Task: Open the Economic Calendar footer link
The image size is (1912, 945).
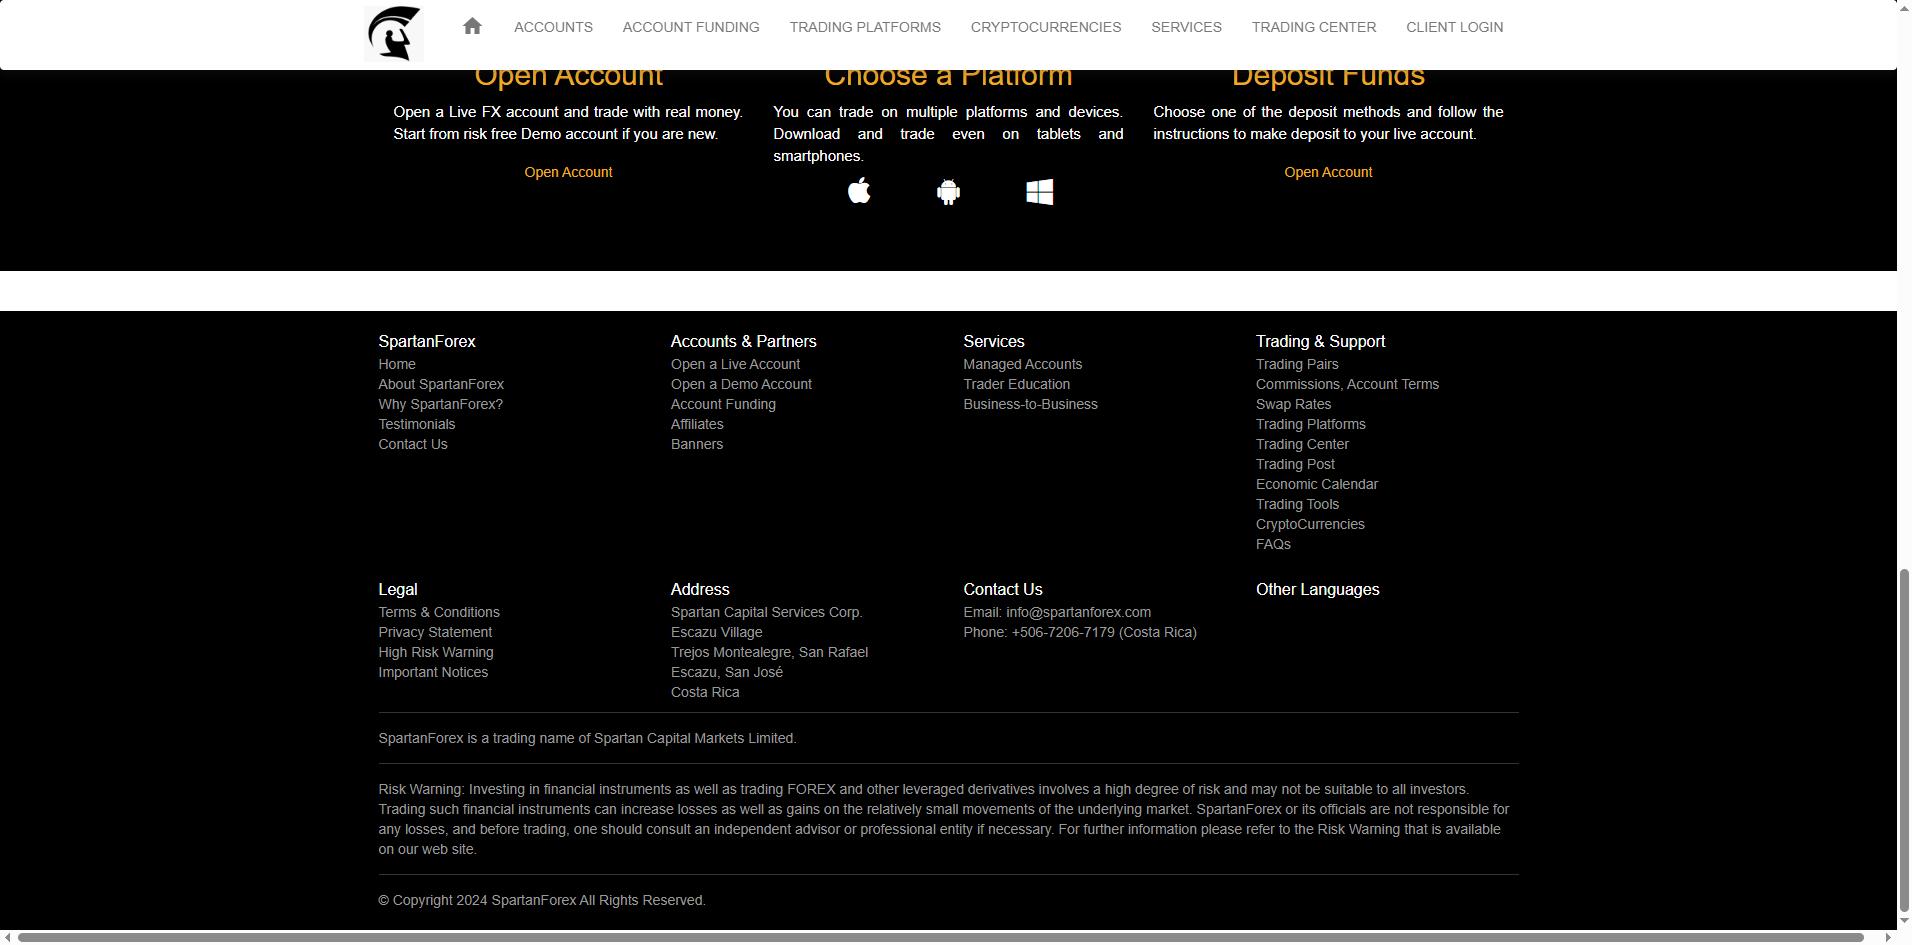Action: pyautogui.click(x=1316, y=484)
